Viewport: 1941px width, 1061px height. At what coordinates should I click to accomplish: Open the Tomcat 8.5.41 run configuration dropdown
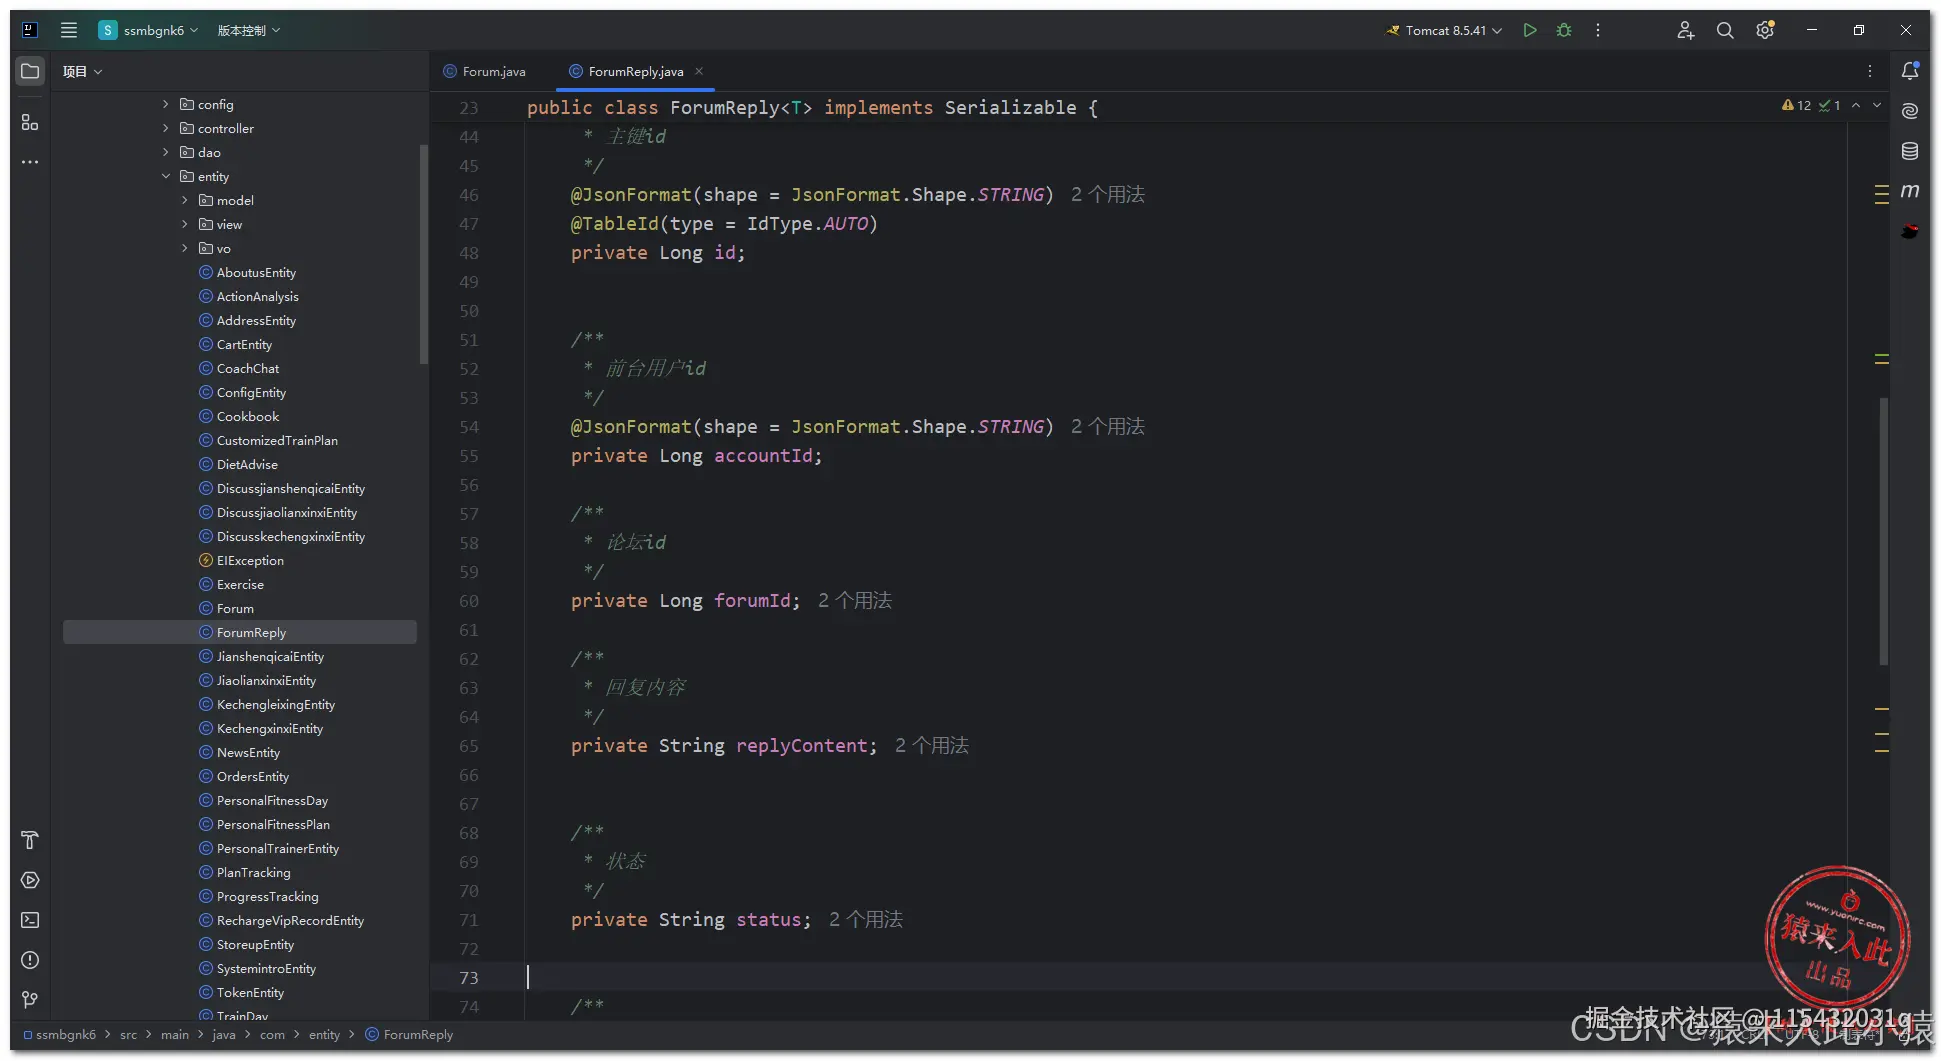[1444, 30]
